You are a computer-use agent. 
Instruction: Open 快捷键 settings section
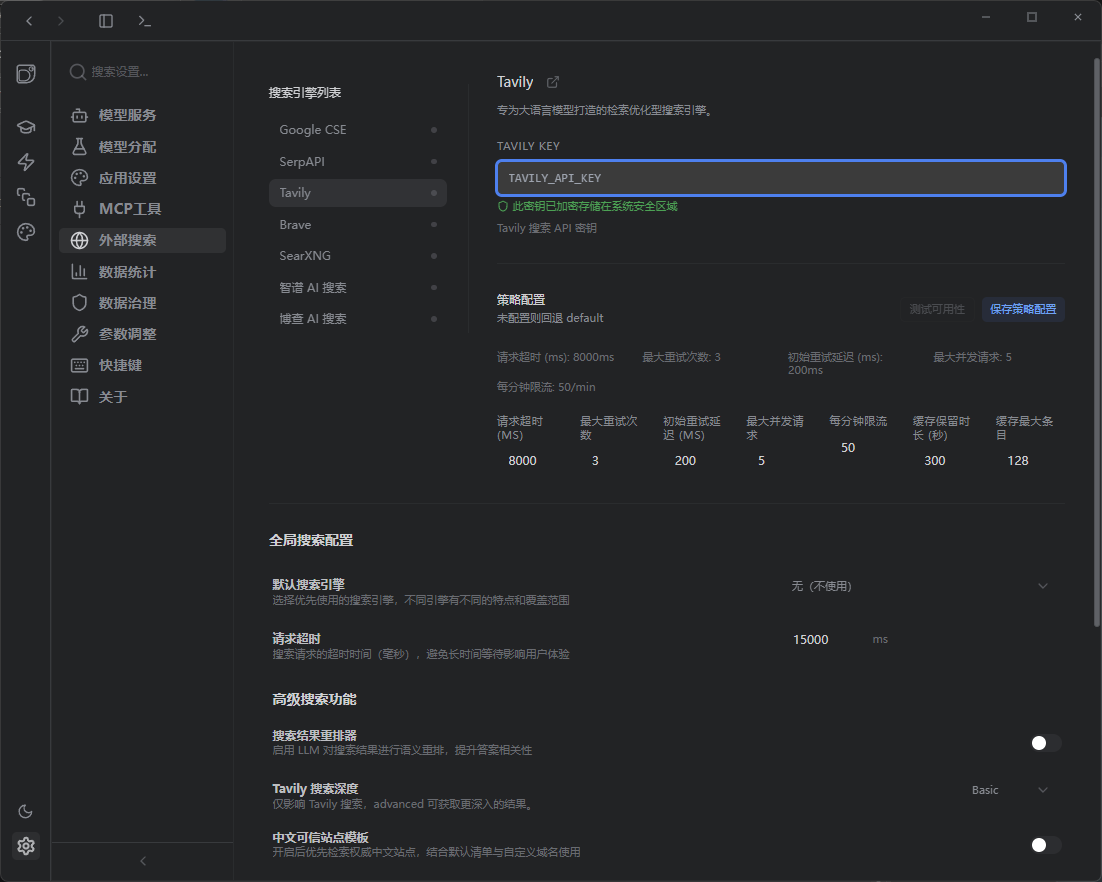pos(142,365)
